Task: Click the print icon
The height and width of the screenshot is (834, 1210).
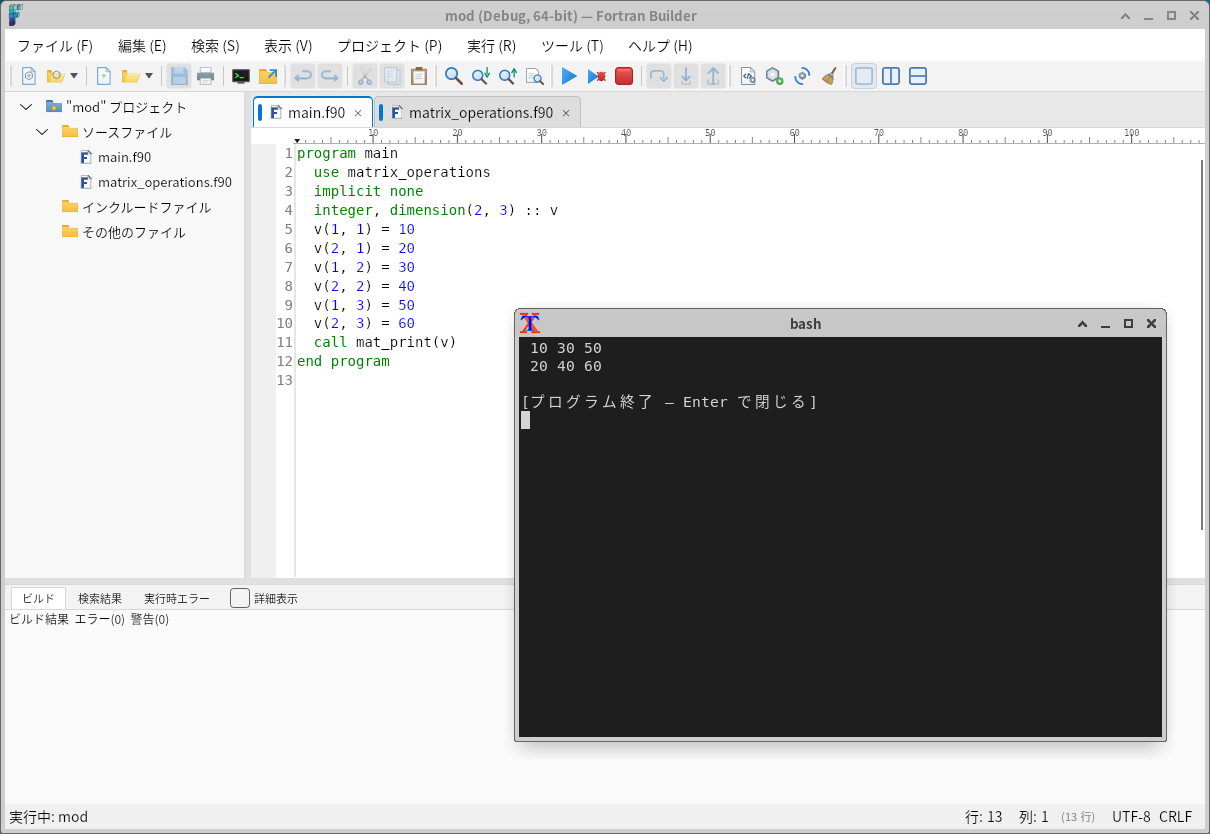Action: [206, 76]
